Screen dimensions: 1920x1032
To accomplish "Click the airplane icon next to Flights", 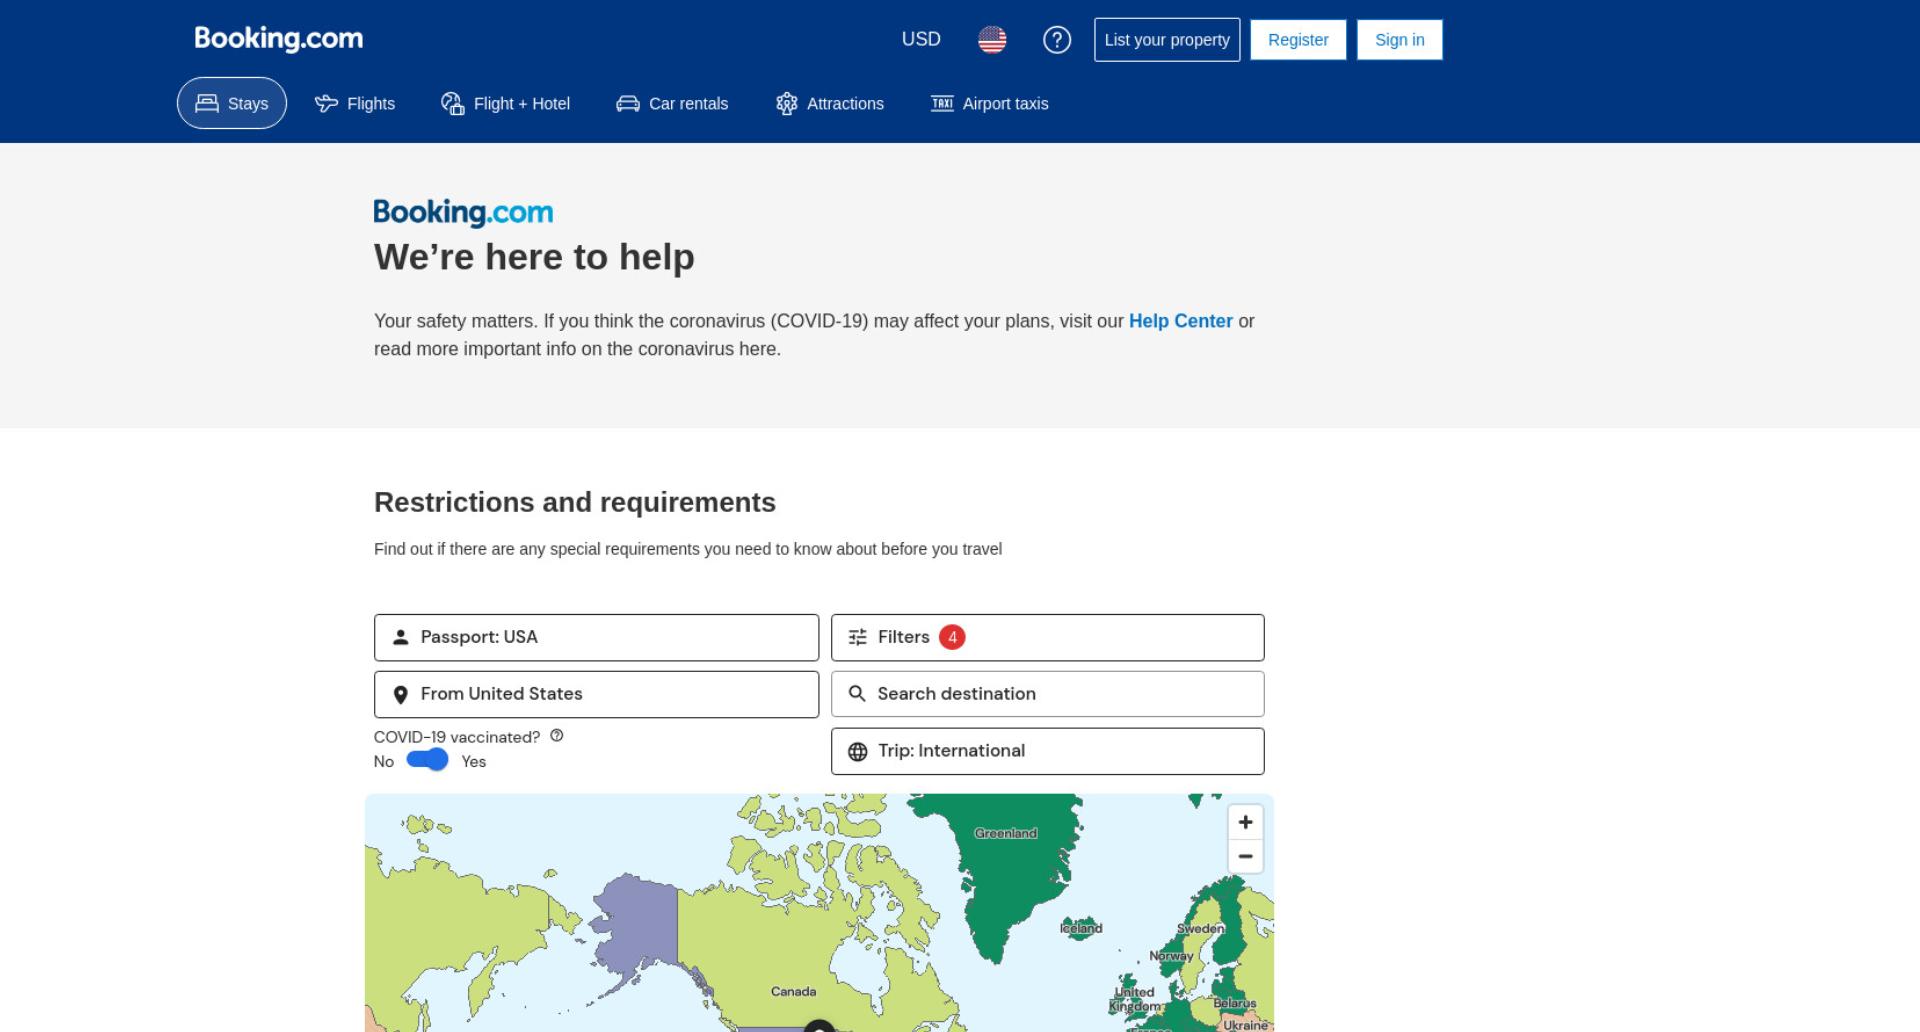I will [x=326, y=103].
